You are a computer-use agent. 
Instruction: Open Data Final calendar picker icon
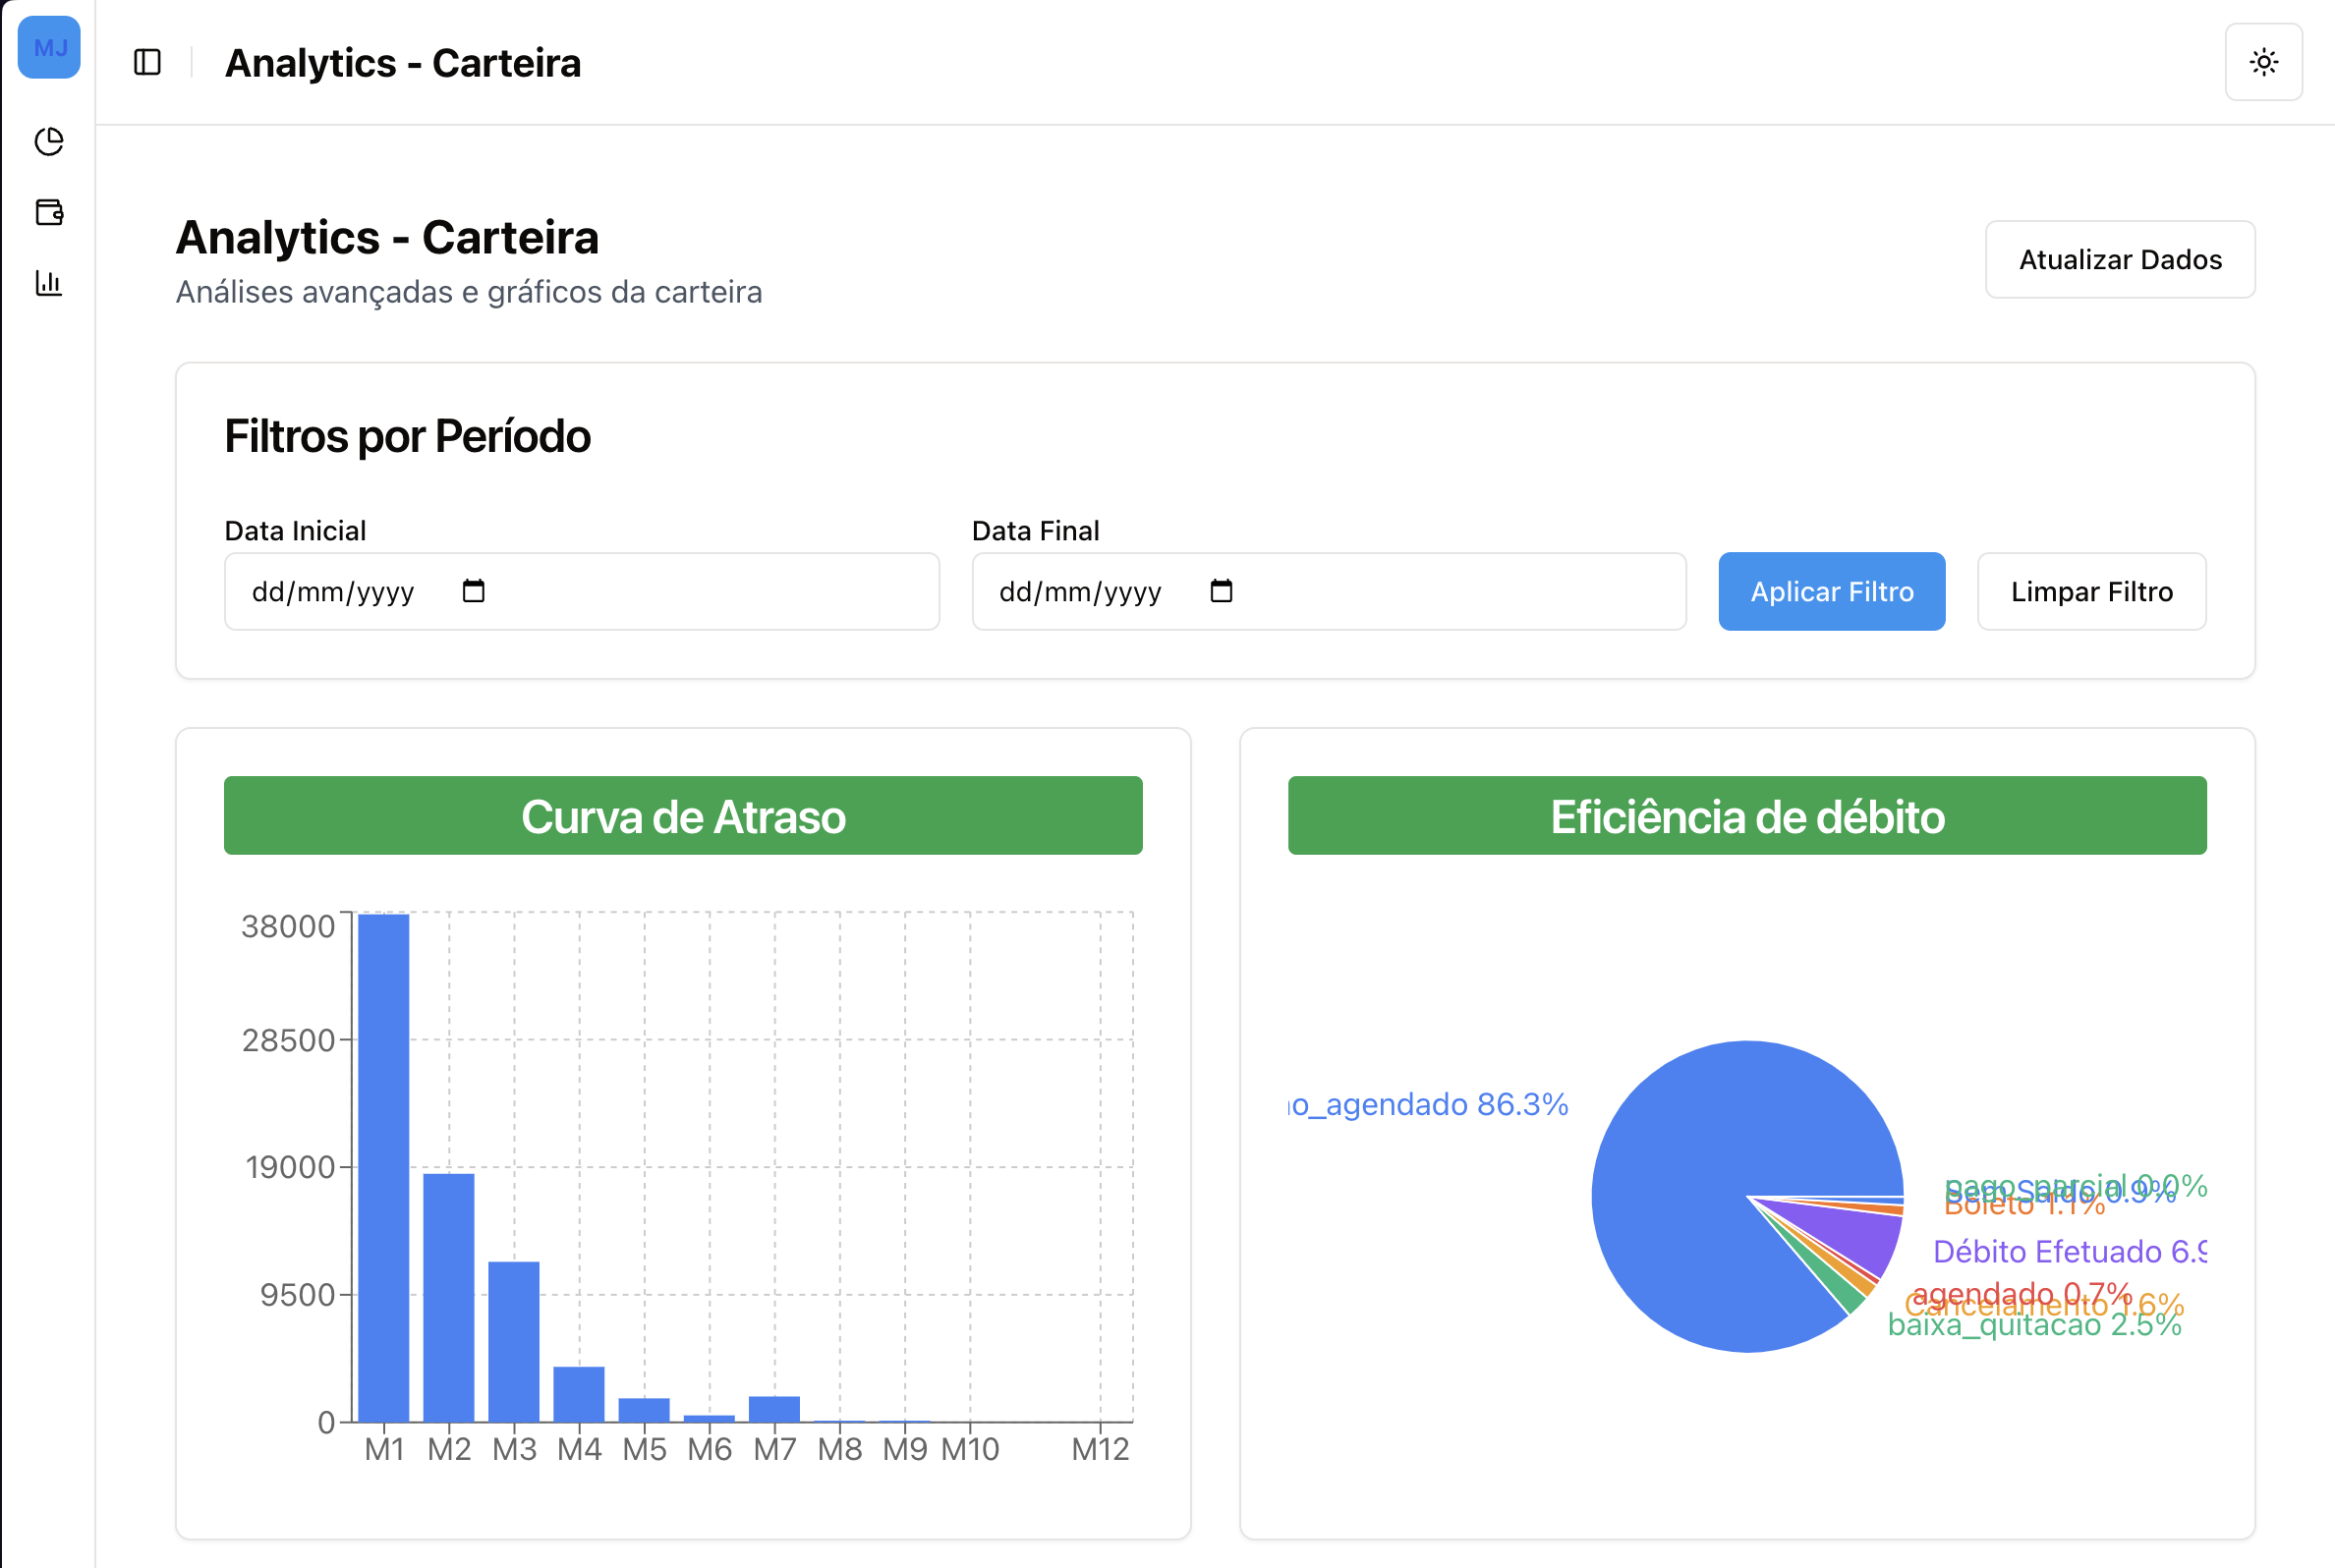1220,591
